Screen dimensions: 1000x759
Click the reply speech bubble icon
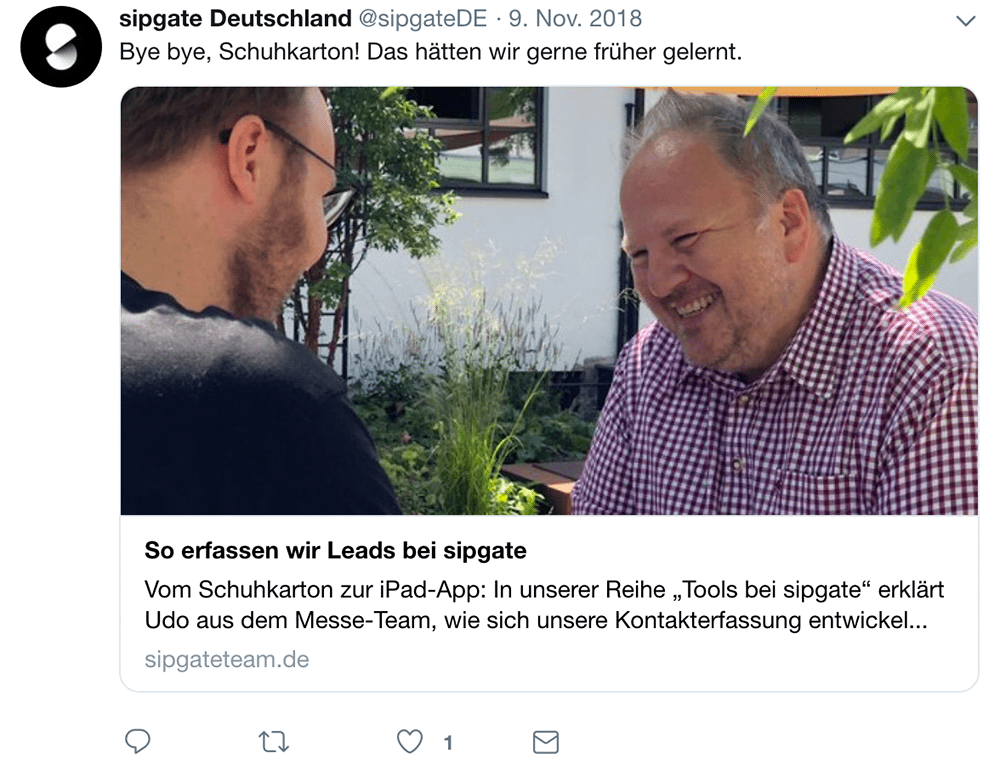pyautogui.click(x=137, y=741)
